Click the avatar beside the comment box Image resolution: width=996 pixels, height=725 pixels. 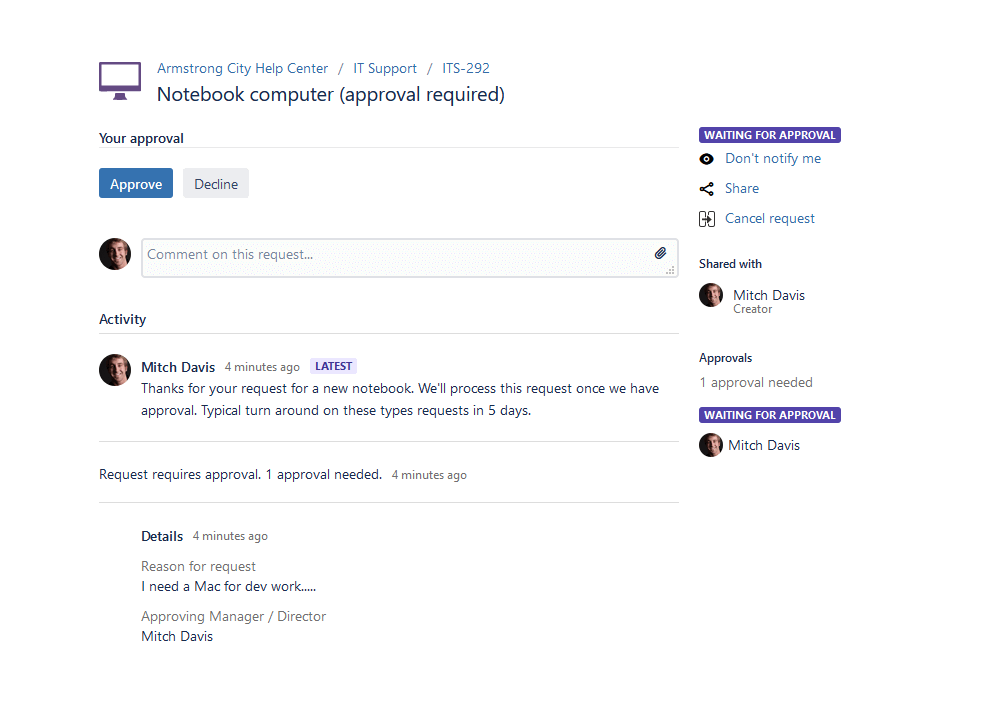click(115, 254)
